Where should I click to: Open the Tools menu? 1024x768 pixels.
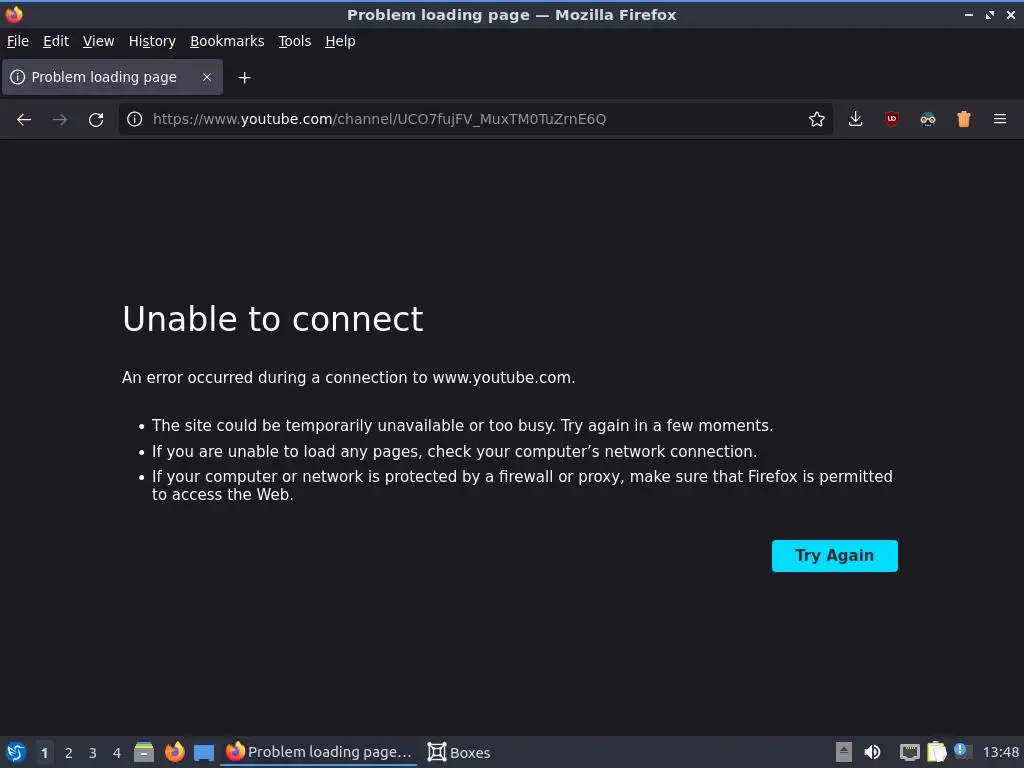(x=295, y=41)
